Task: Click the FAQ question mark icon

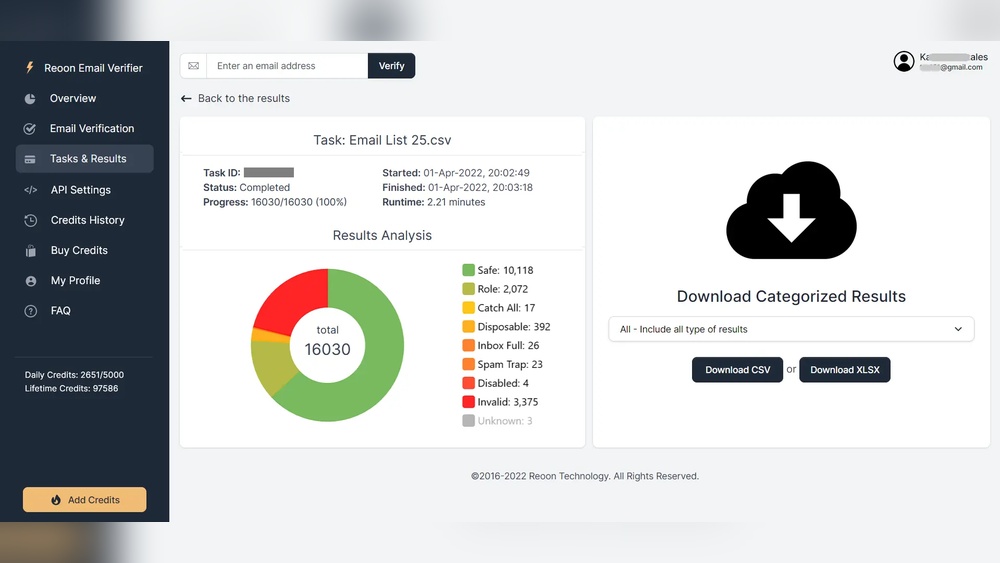Action: tap(31, 311)
